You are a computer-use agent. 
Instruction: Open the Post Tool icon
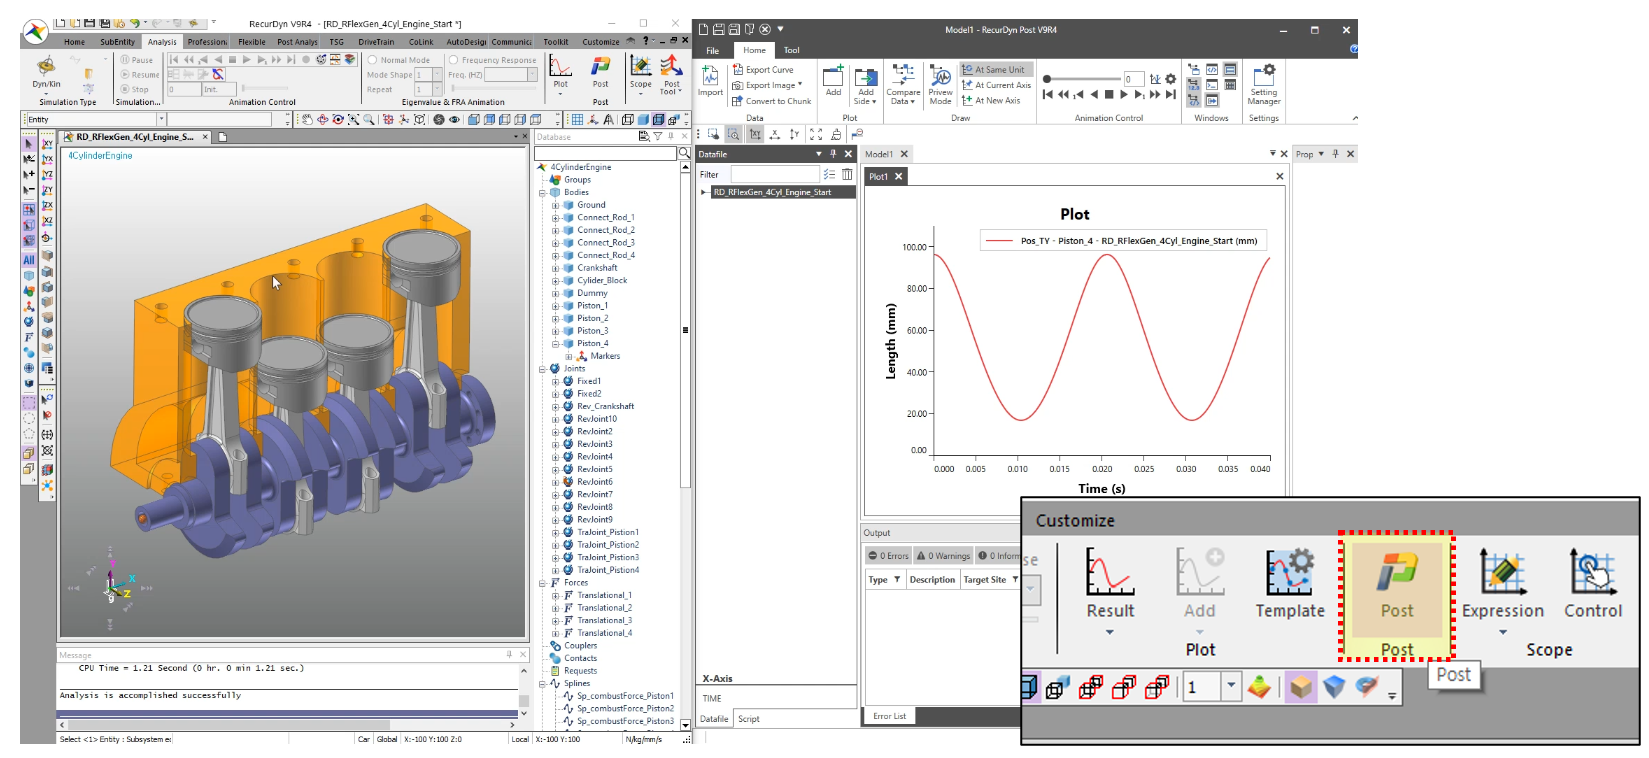coord(671,74)
